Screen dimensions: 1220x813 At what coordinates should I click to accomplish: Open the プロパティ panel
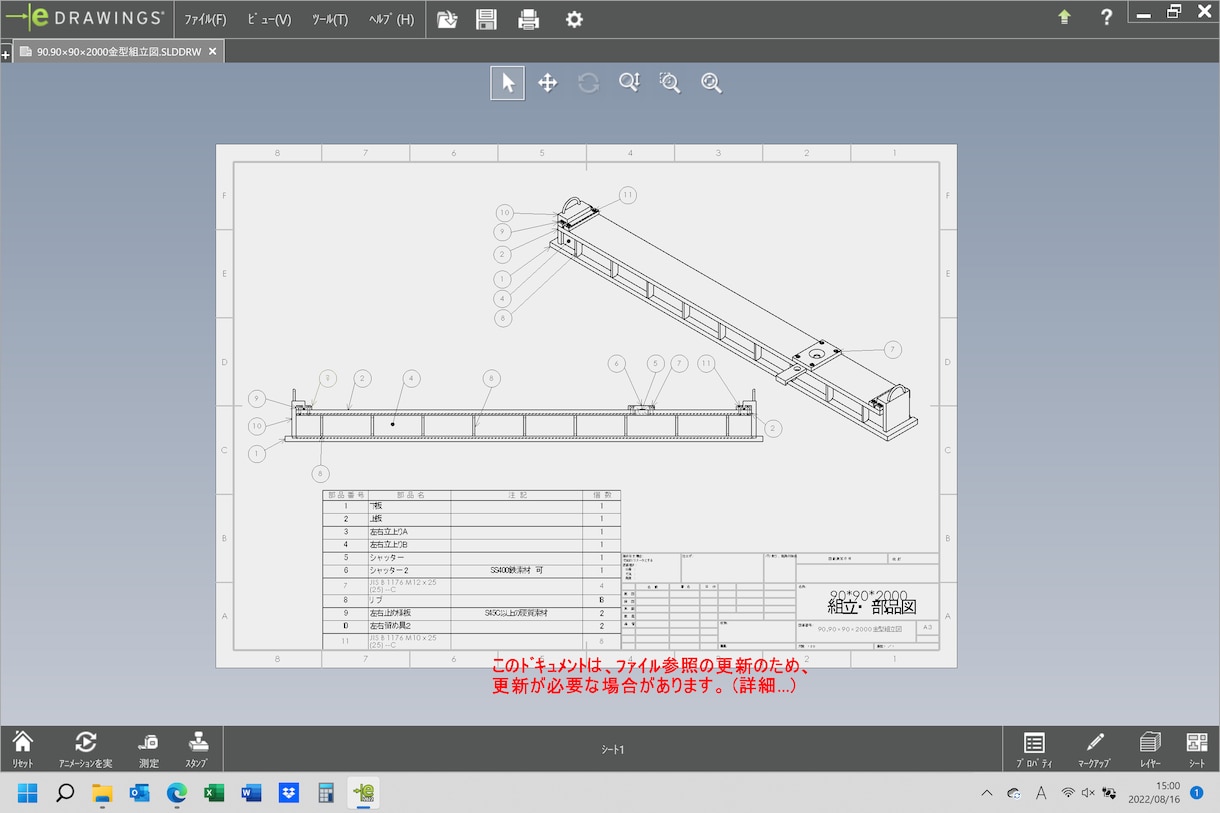click(x=1034, y=749)
